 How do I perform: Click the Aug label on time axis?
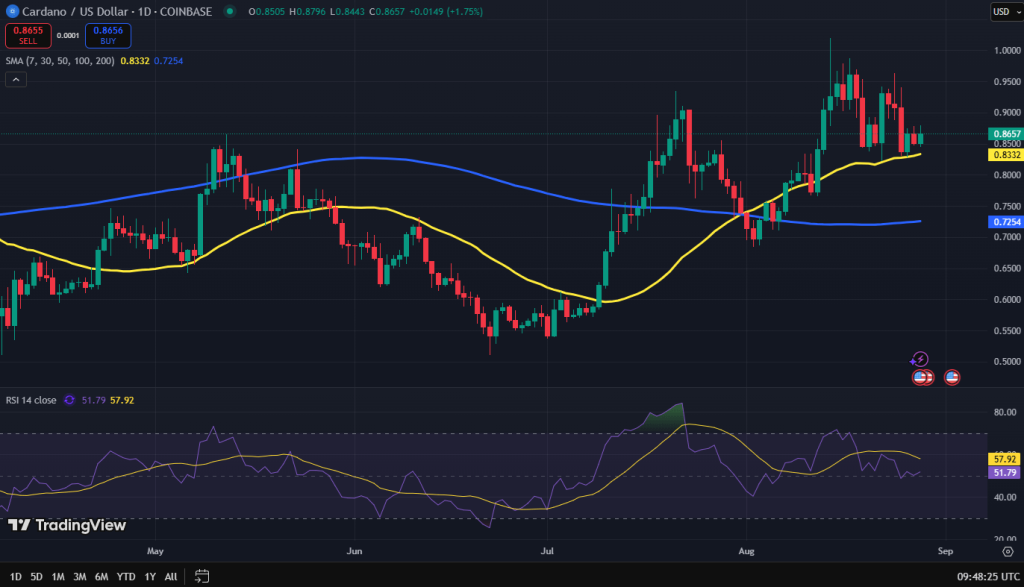click(746, 551)
